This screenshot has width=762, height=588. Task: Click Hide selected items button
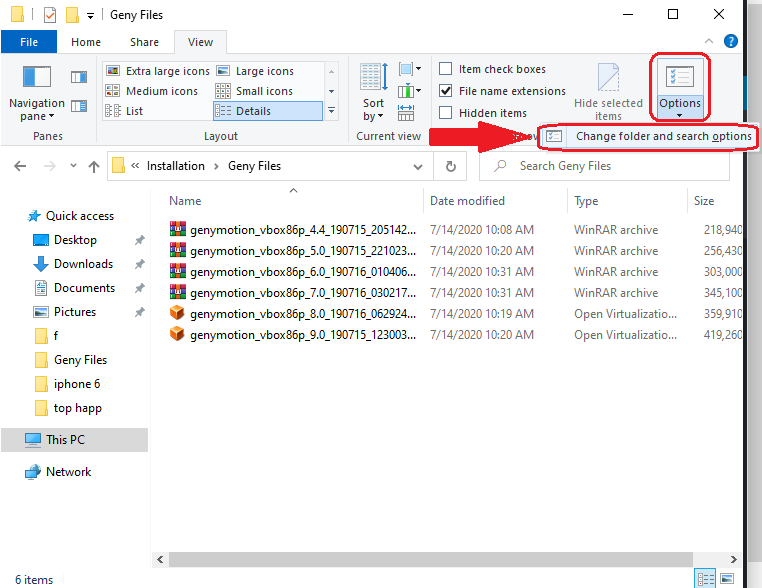pyautogui.click(x=608, y=92)
